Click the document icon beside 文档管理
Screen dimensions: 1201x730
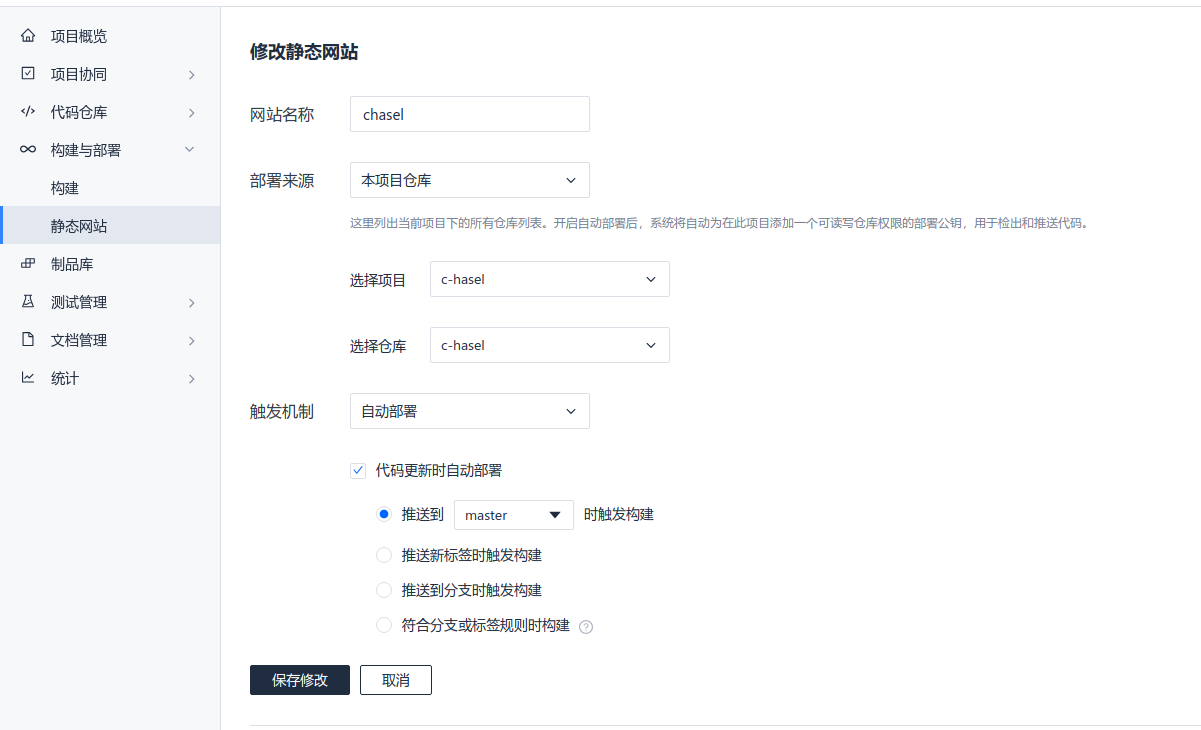tap(28, 340)
